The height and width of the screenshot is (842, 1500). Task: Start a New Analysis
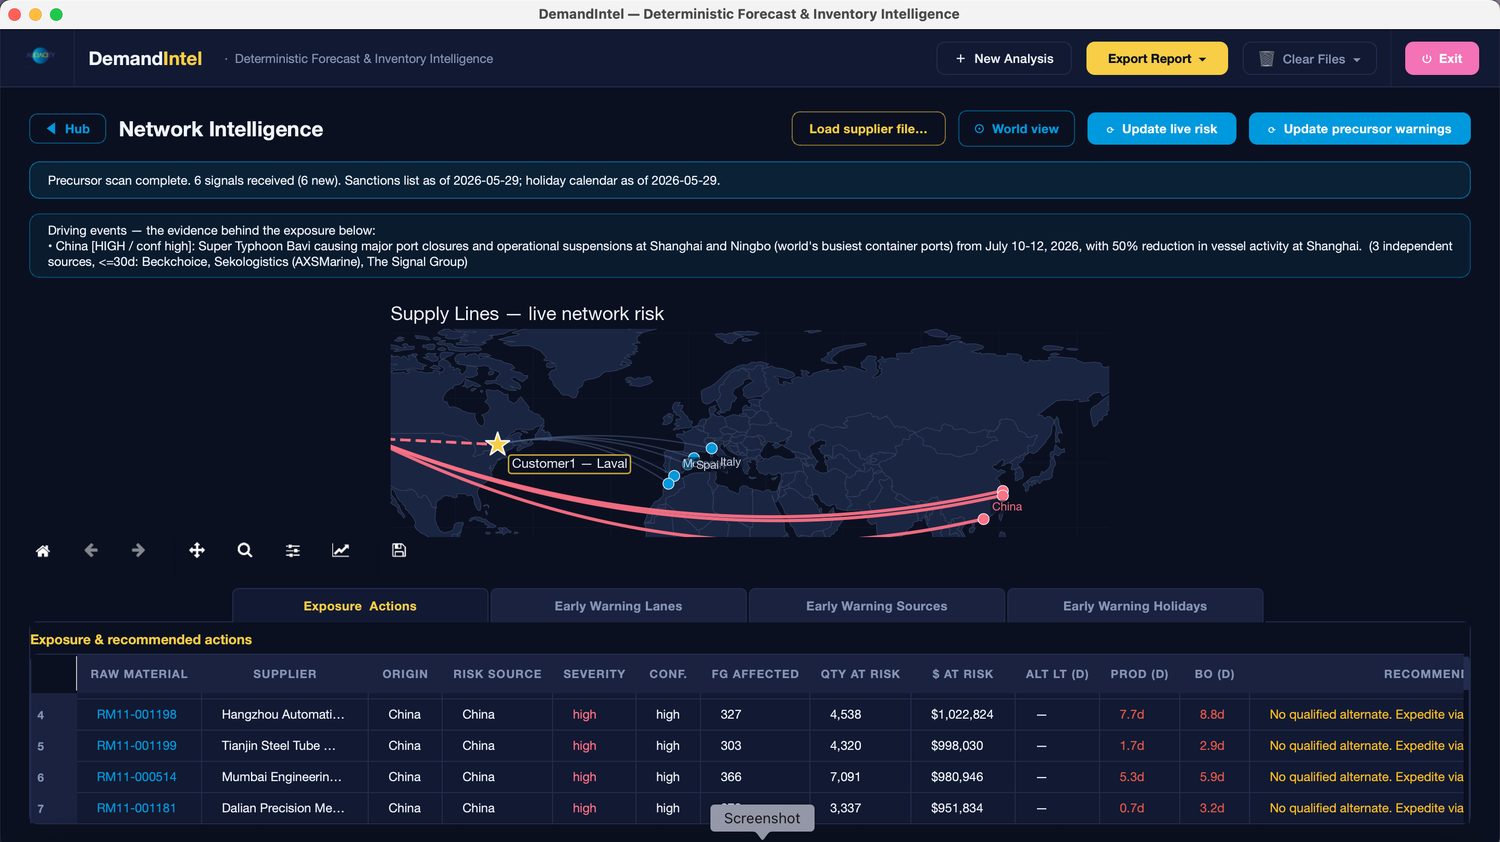tap(1004, 58)
